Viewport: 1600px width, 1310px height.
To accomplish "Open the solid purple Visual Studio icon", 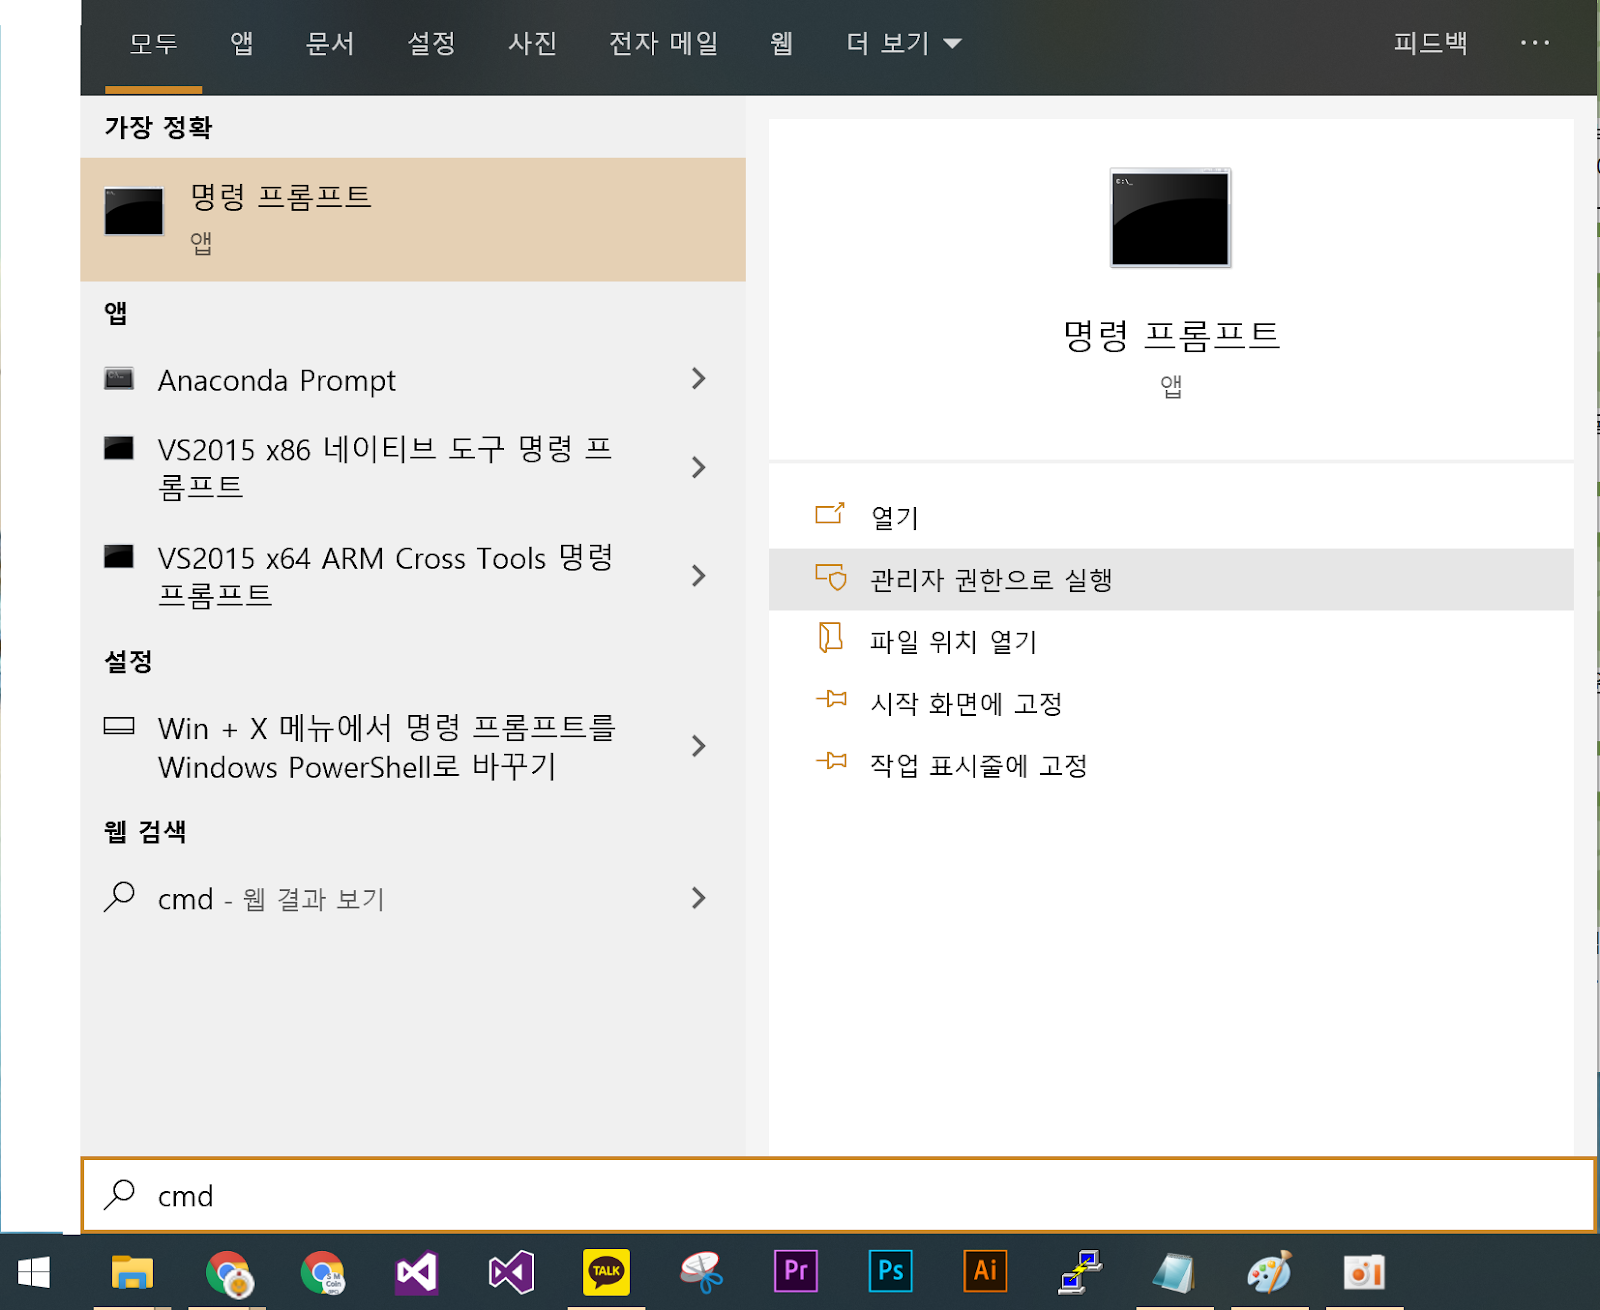I will click(417, 1273).
